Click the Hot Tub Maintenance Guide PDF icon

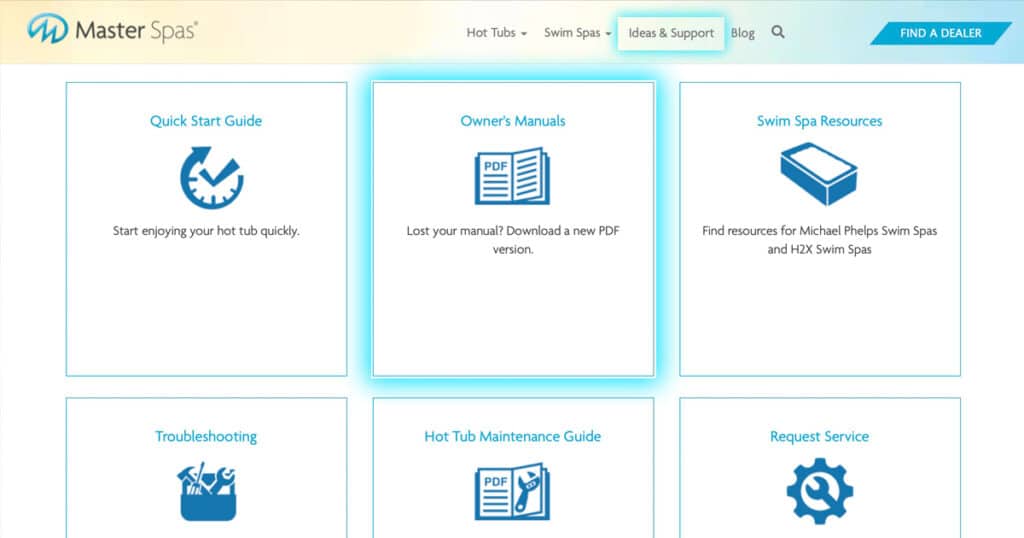pyautogui.click(x=512, y=491)
